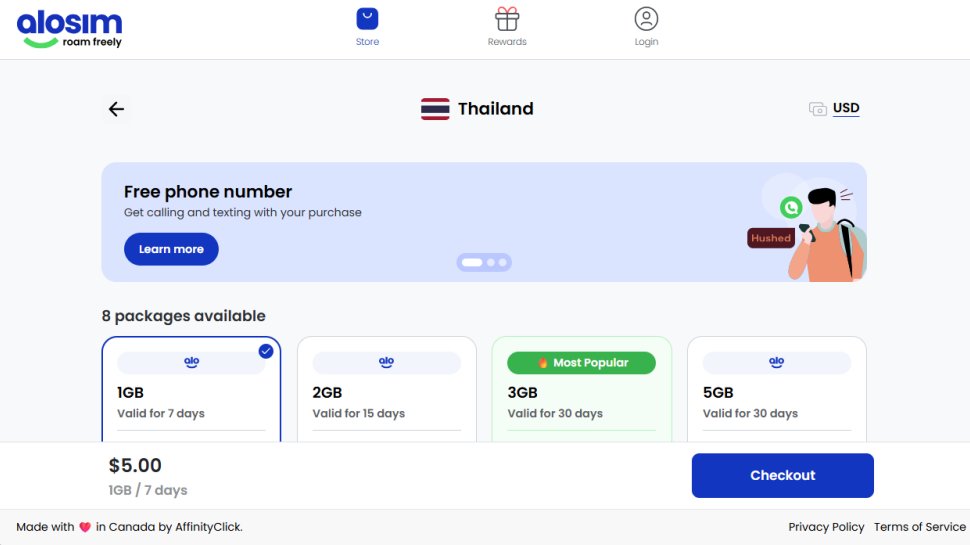Viewport: 970px width, 545px height.
Task: Open the Store tab
Action: click(x=367, y=28)
